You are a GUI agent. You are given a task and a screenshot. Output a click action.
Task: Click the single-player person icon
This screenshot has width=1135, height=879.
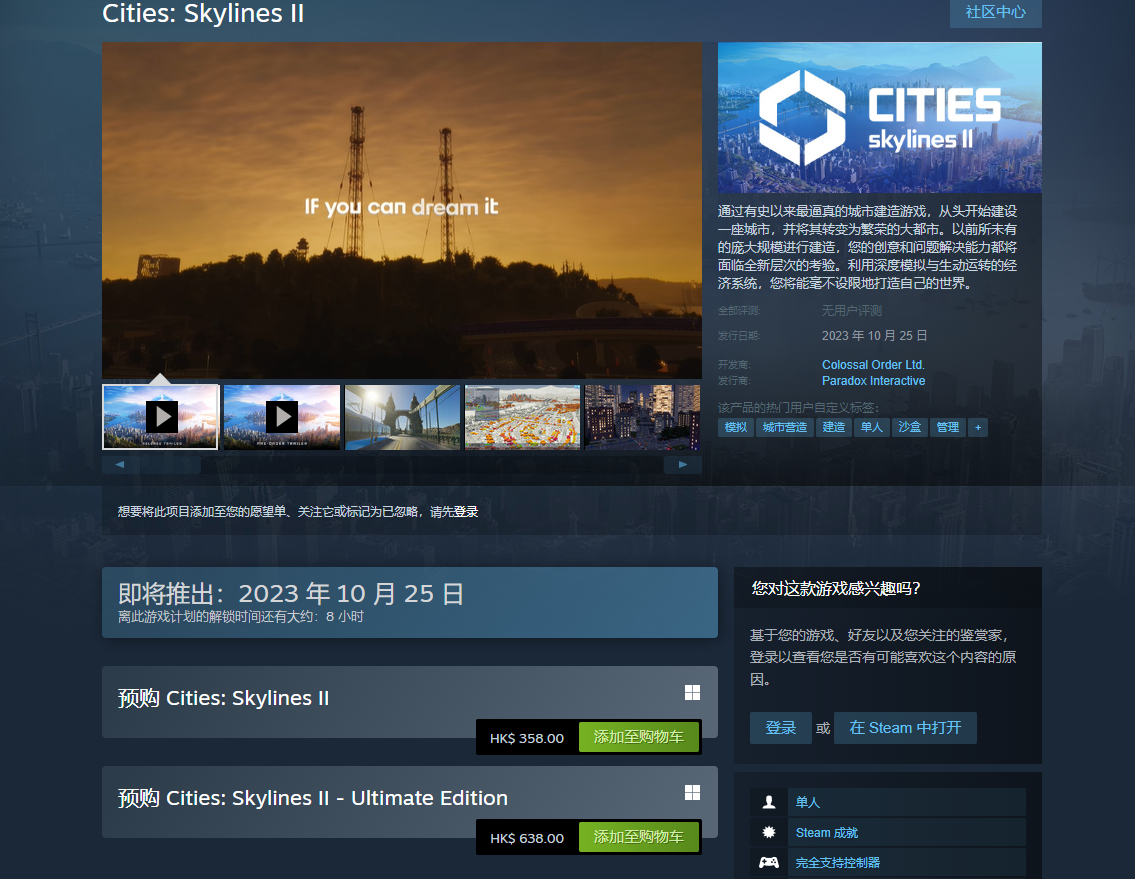(x=769, y=802)
